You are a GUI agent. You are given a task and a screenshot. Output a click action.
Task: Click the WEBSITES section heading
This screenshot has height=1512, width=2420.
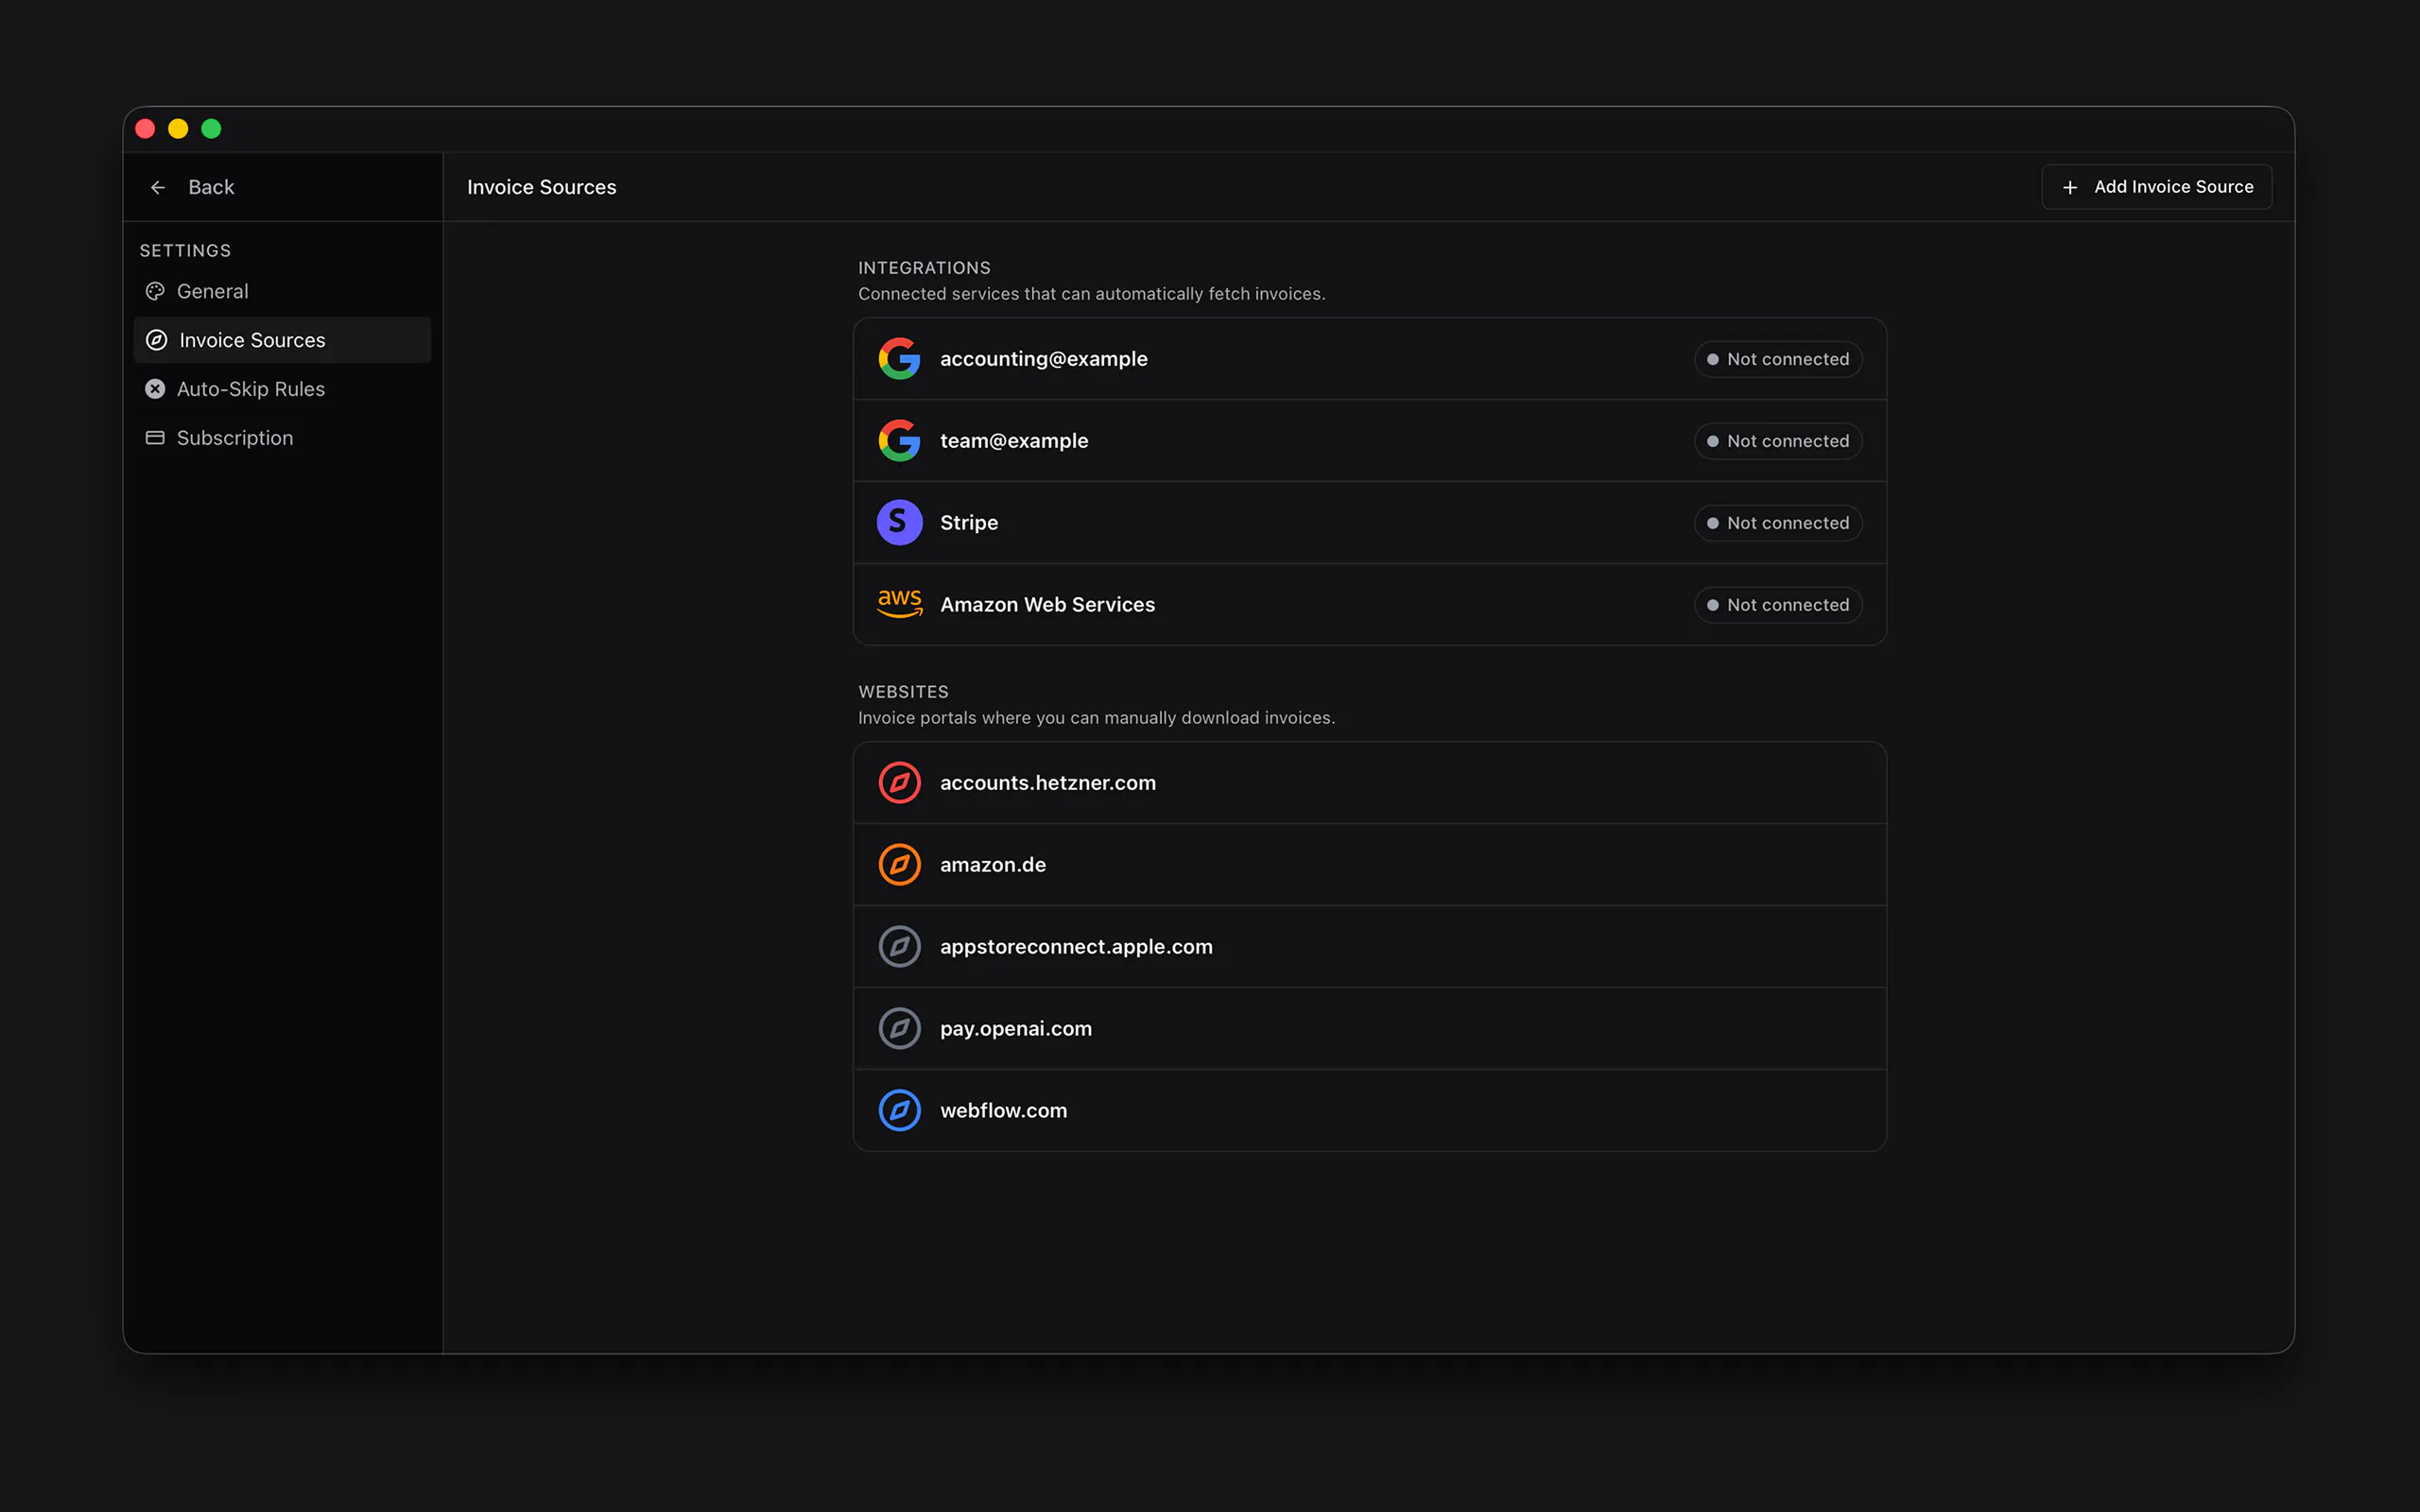(x=903, y=692)
